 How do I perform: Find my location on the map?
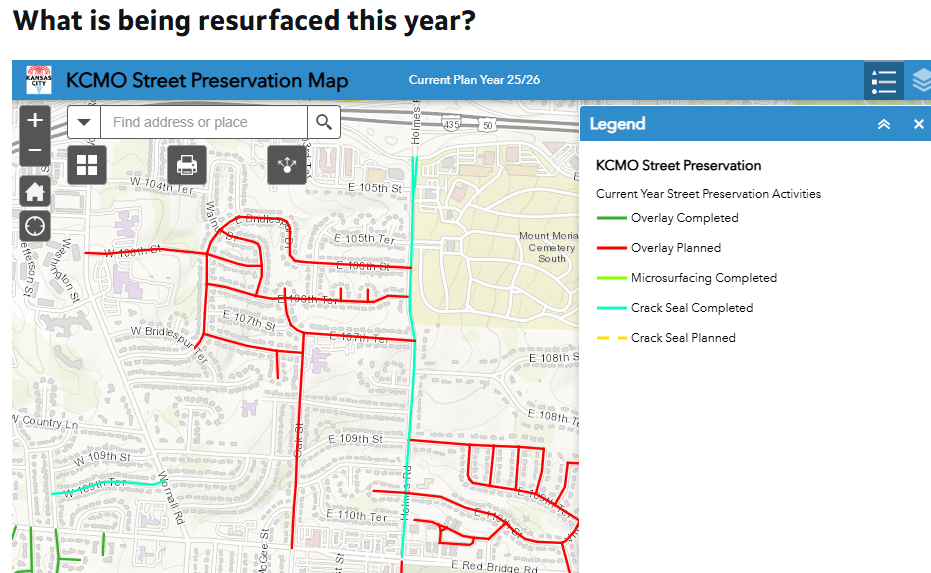35,225
